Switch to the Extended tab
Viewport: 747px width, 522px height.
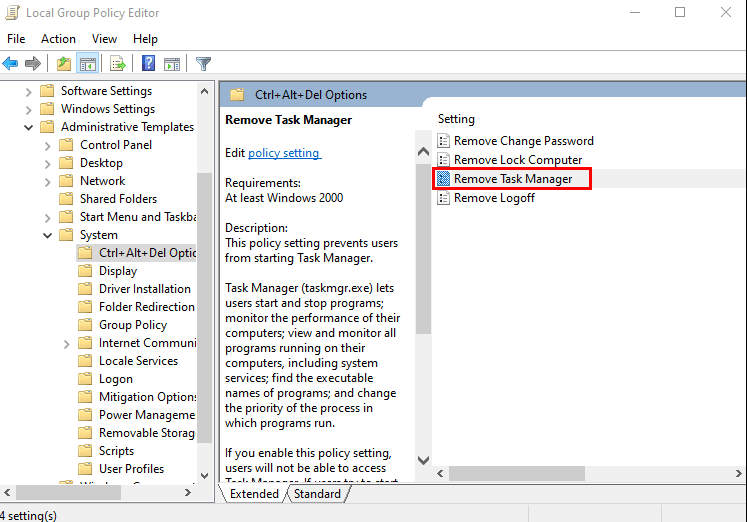254,494
